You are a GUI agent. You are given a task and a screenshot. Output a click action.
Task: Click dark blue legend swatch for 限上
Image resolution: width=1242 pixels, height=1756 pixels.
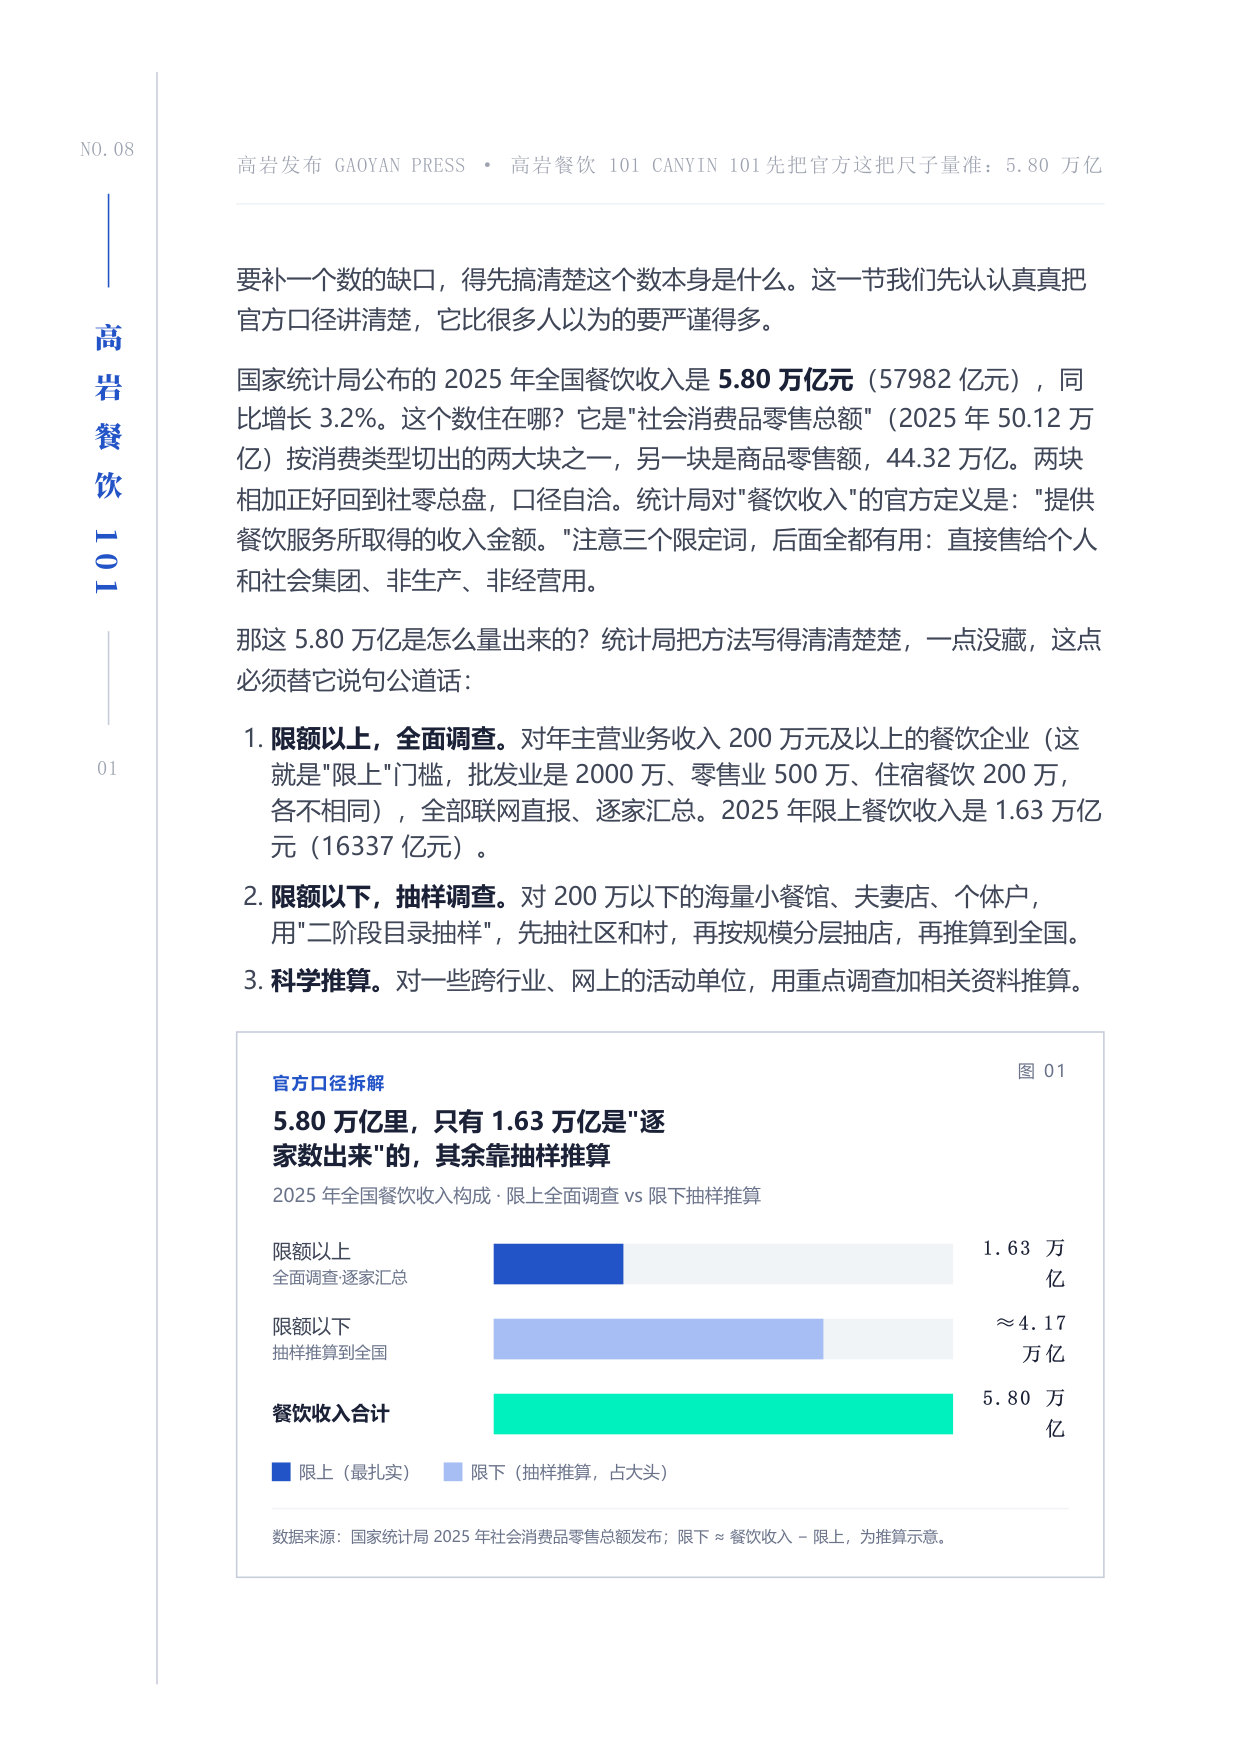coord(281,1473)
